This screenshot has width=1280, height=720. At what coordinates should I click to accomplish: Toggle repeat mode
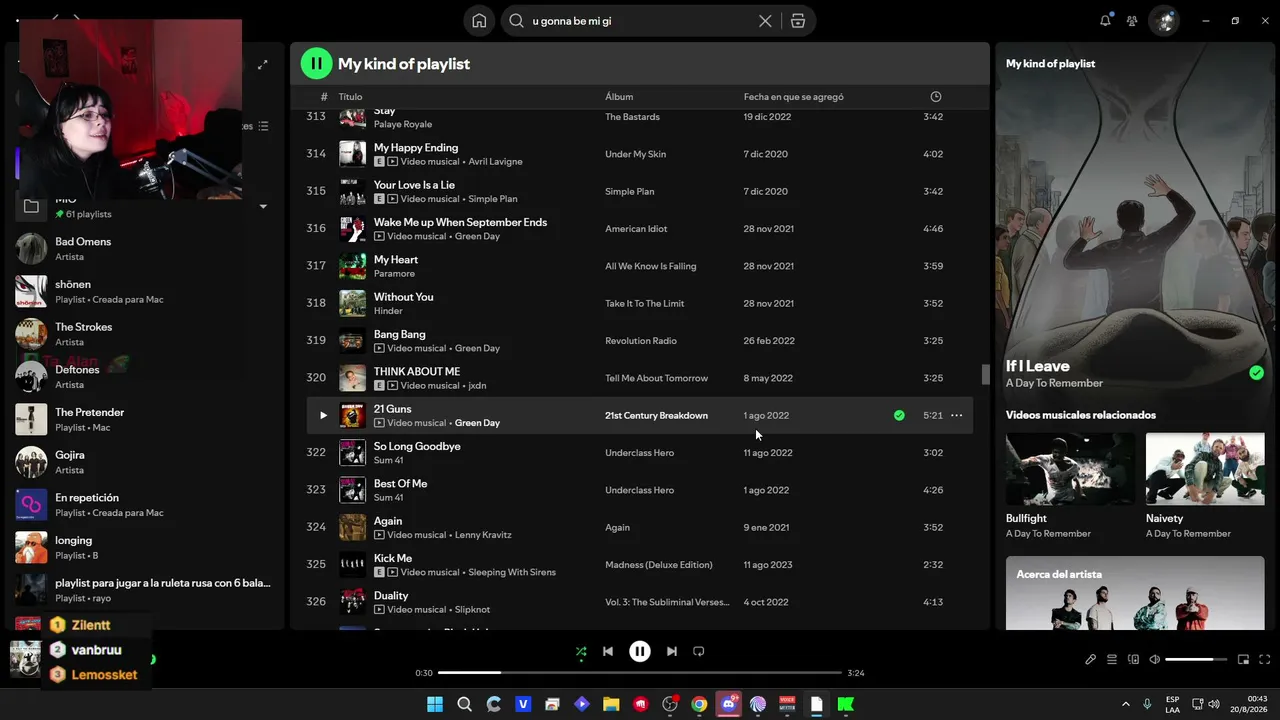699,651
